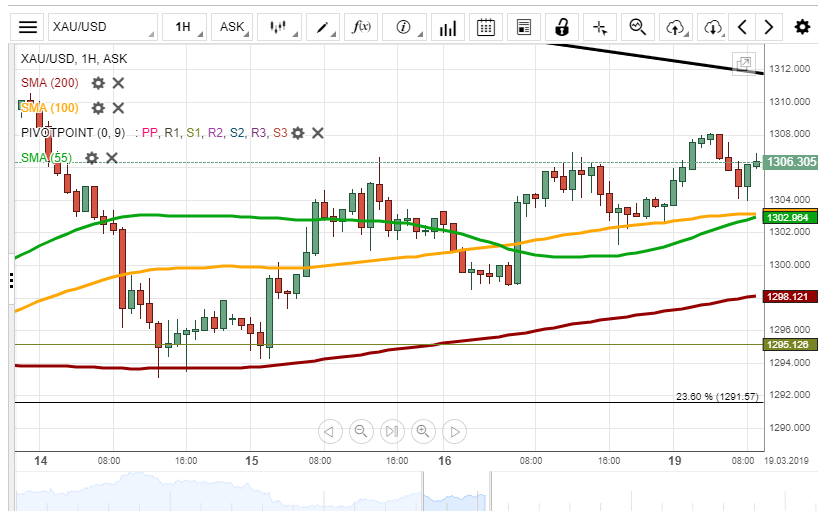This screenshot has width=824, height=513.
Task: Open the news list icon
Action: [x=524, y=27]
